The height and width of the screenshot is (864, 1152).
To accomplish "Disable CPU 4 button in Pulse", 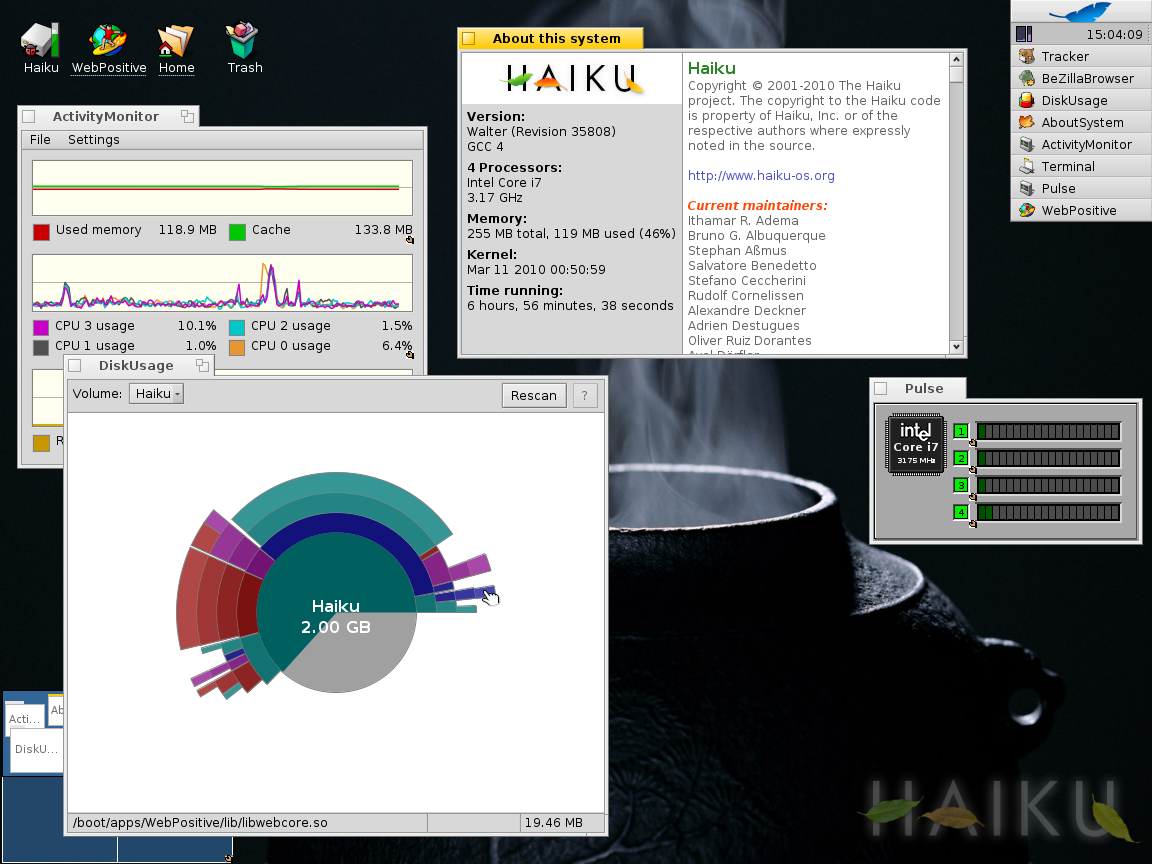I will point(961,513).
